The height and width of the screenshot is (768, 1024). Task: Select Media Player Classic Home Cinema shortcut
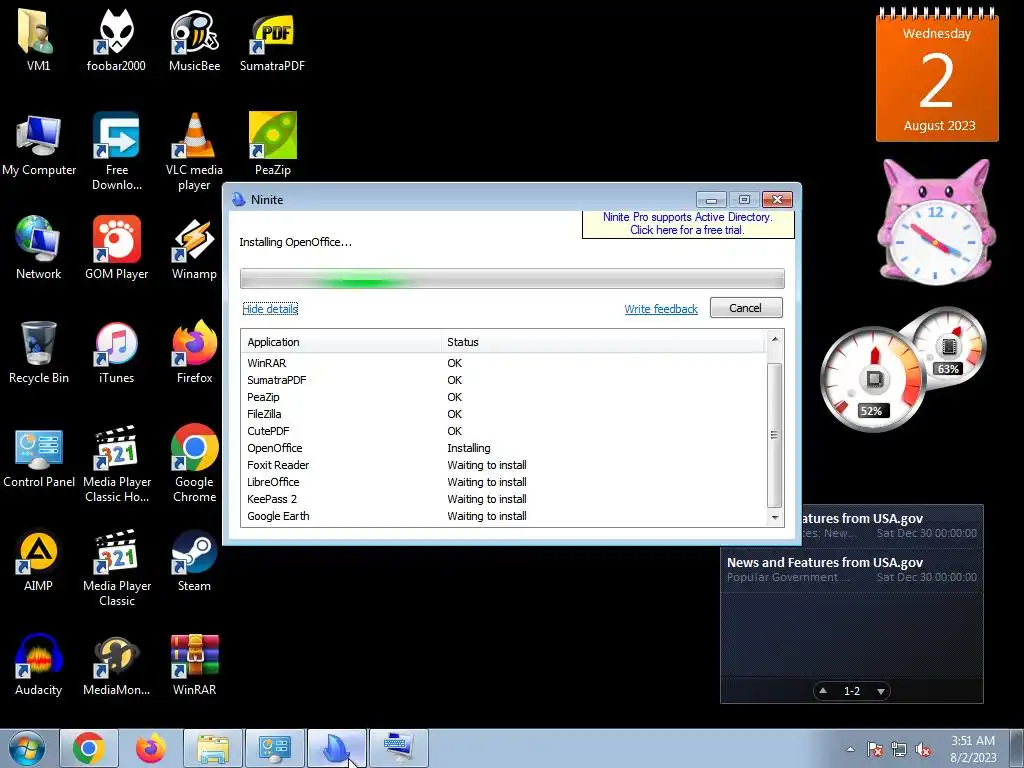(x=116, y=464)
